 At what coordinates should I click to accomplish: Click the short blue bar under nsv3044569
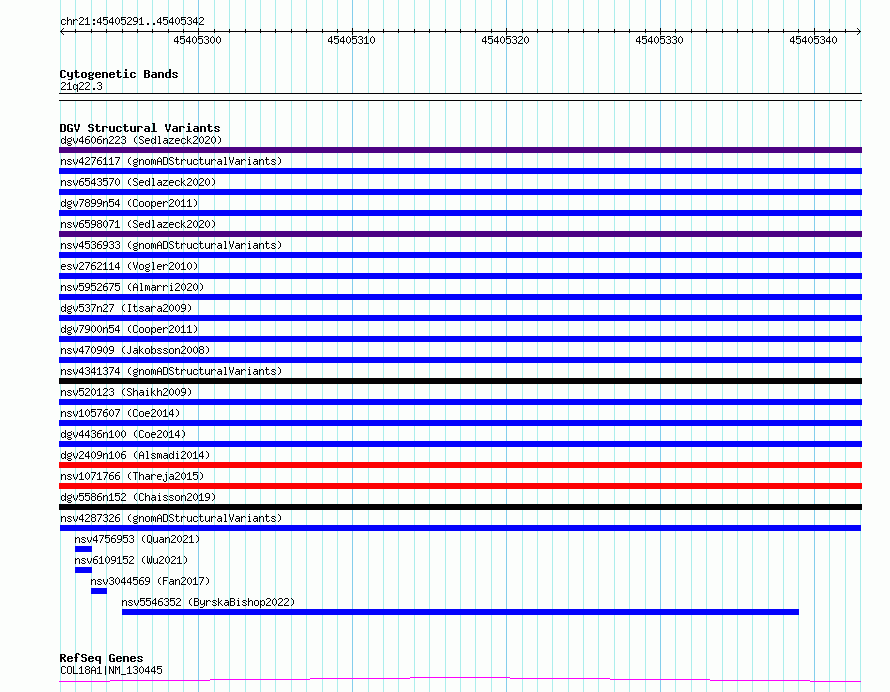click(x=99, y=591)
